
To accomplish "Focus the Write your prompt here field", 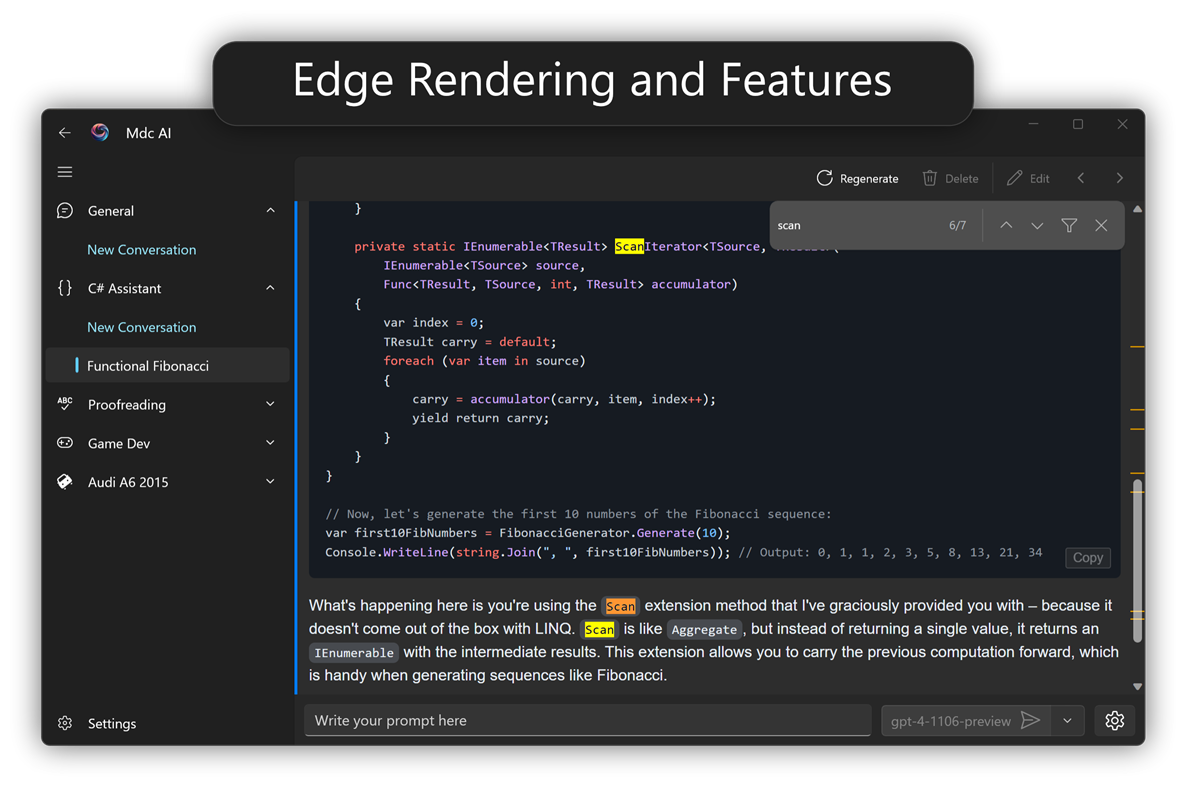I will click(x=587, y=720).
